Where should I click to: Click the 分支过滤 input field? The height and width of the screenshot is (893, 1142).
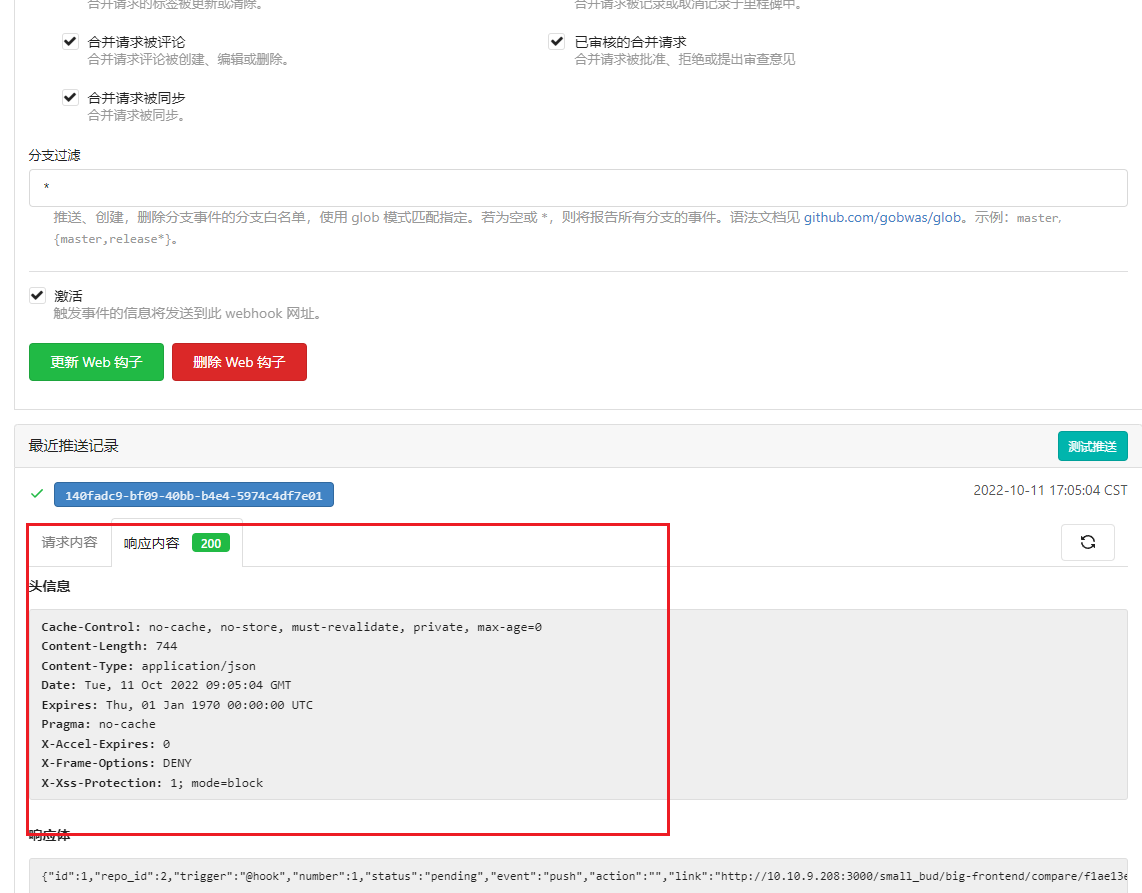tap(578, 188)
